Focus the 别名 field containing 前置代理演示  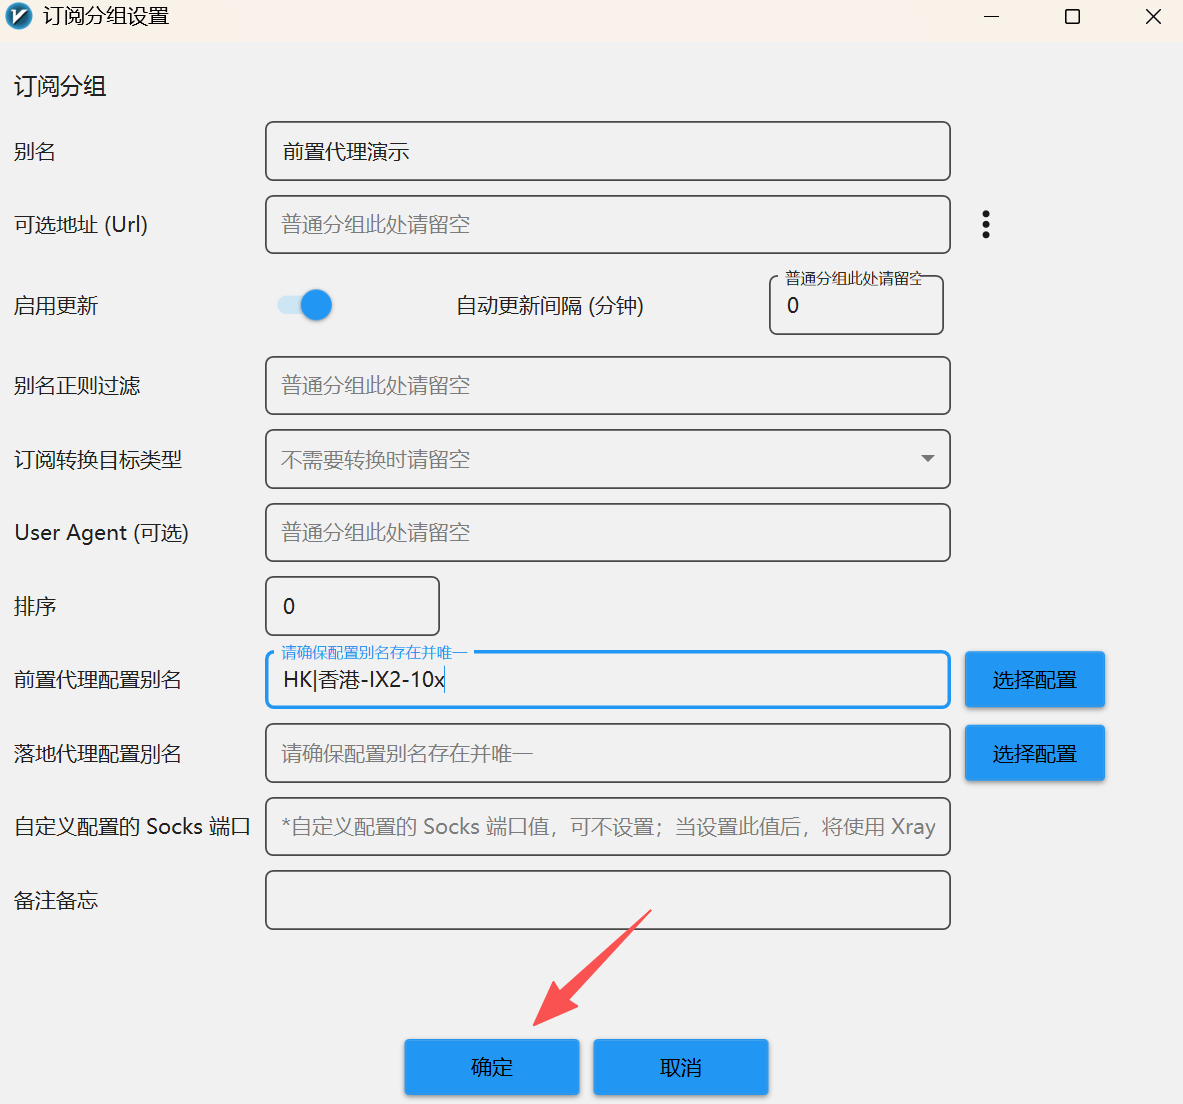[x=607, y=152]
